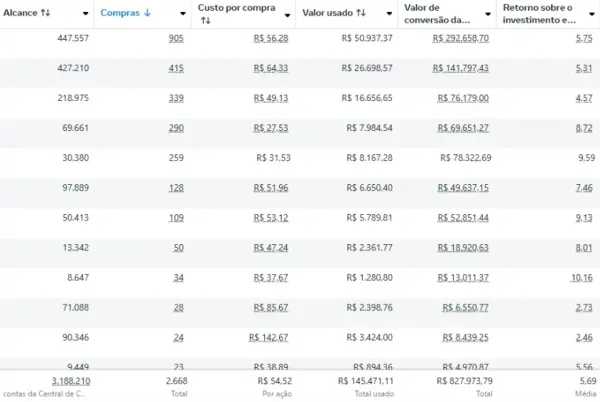Open the 415 purchases link

point(176,68)
